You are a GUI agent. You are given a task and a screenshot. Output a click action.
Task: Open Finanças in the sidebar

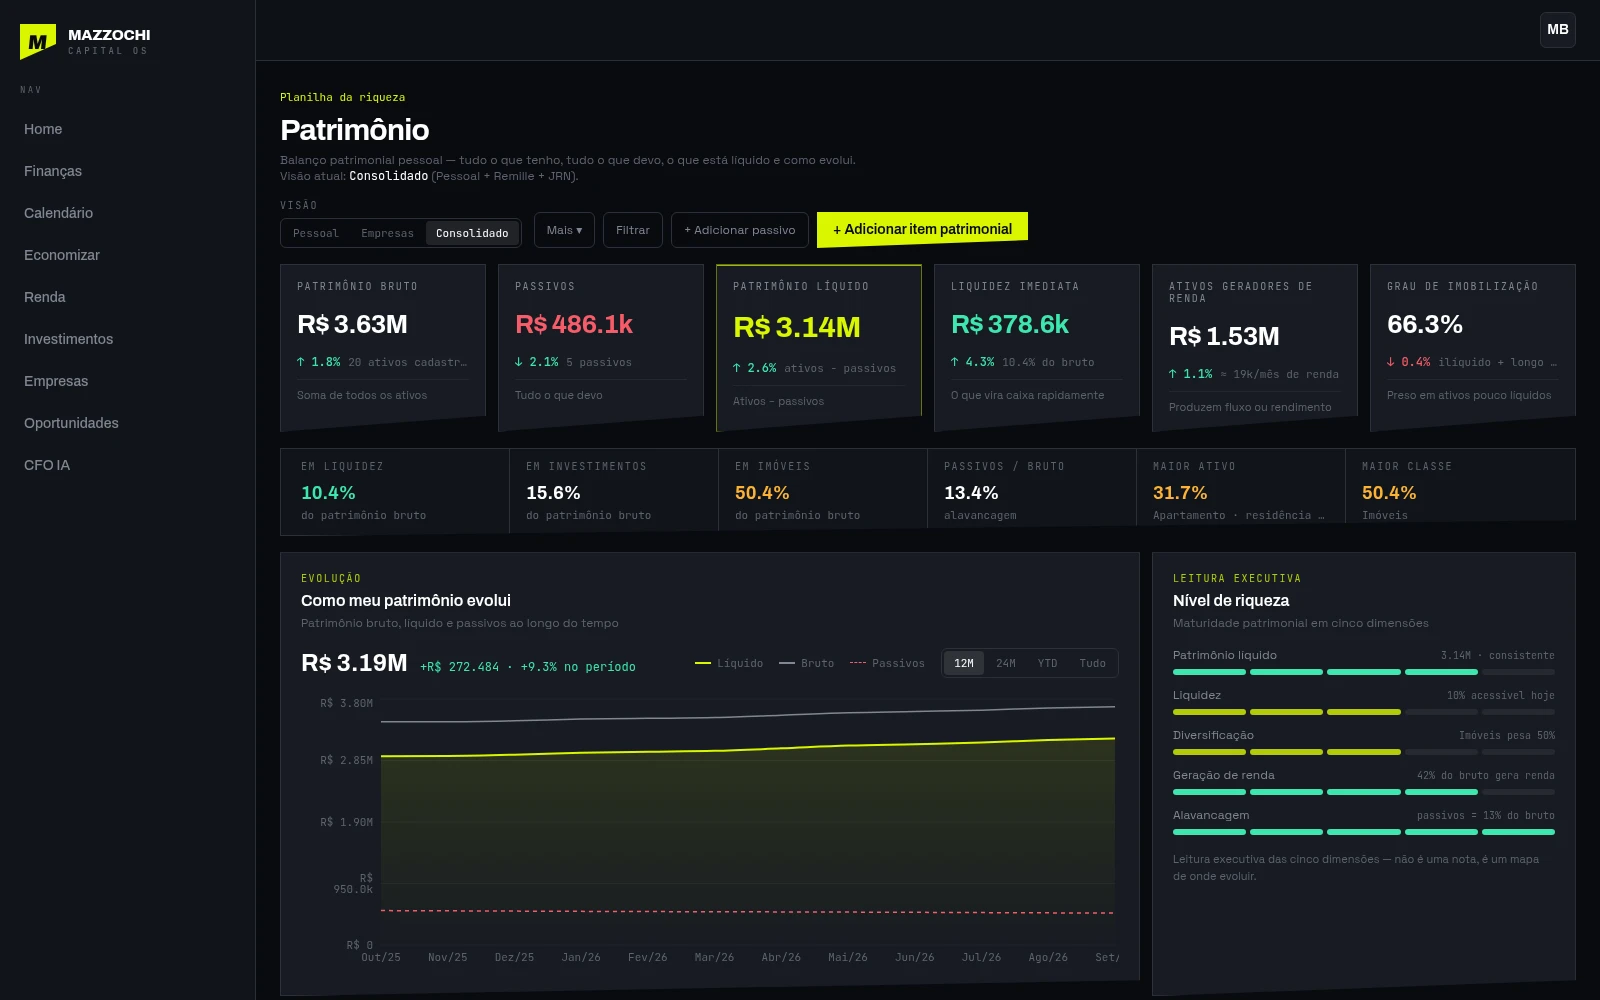53,171
